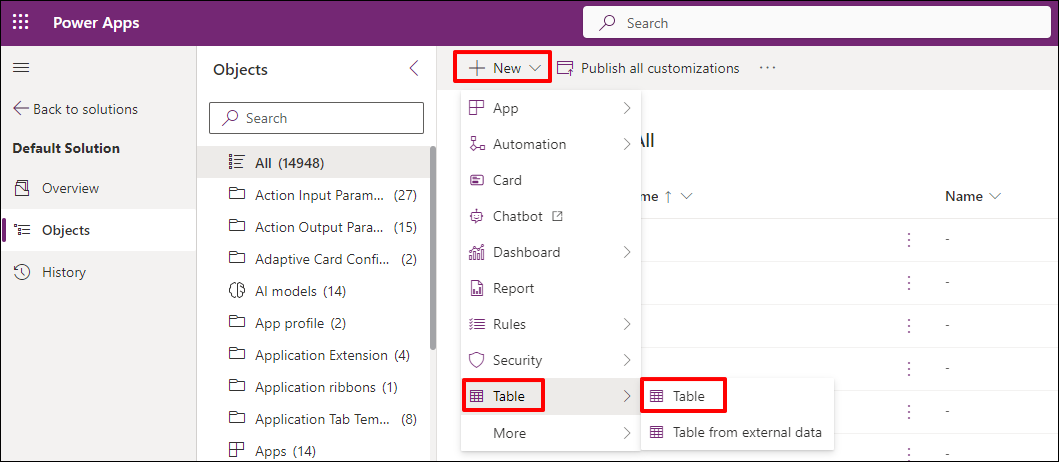Choose Chatbot from the New menu
This screenshot has width=1059, height=462.
pyautogui.click(x=550, y=216)
